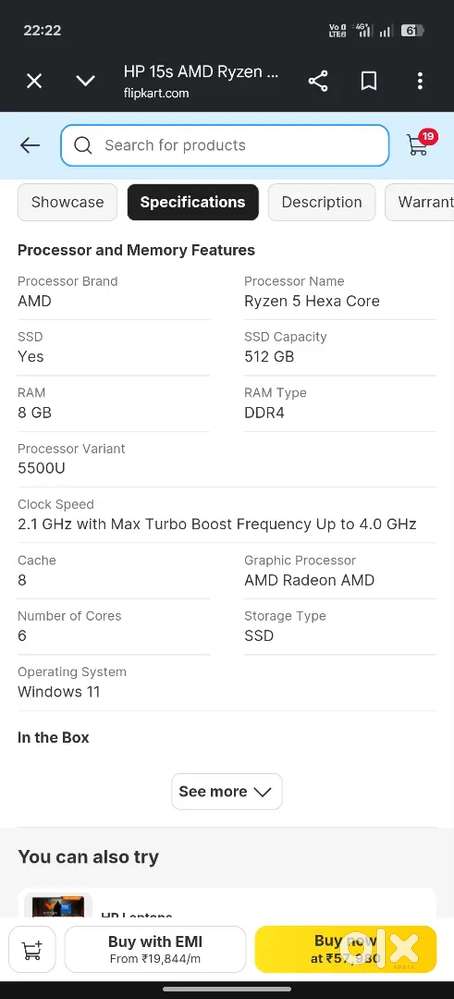Close the browser tab with X icon

point(34,81)
